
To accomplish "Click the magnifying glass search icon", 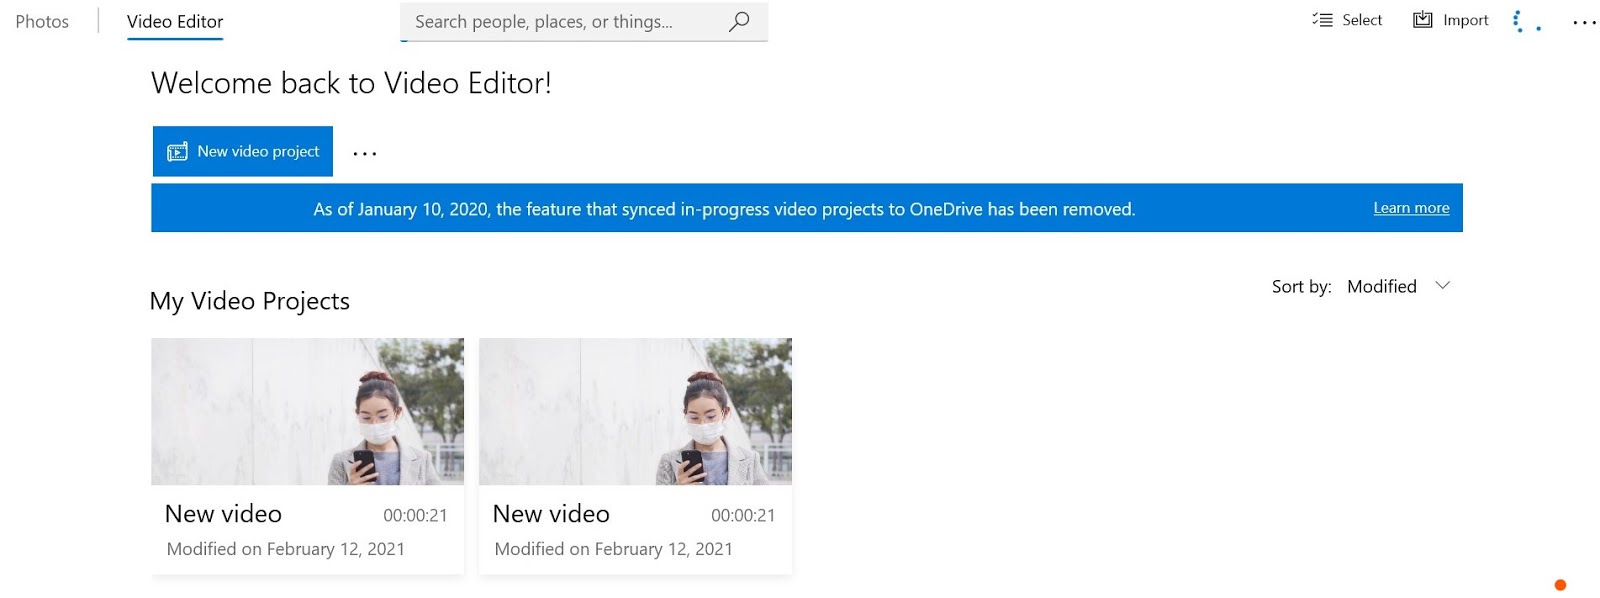I will (x=739, y=21).
